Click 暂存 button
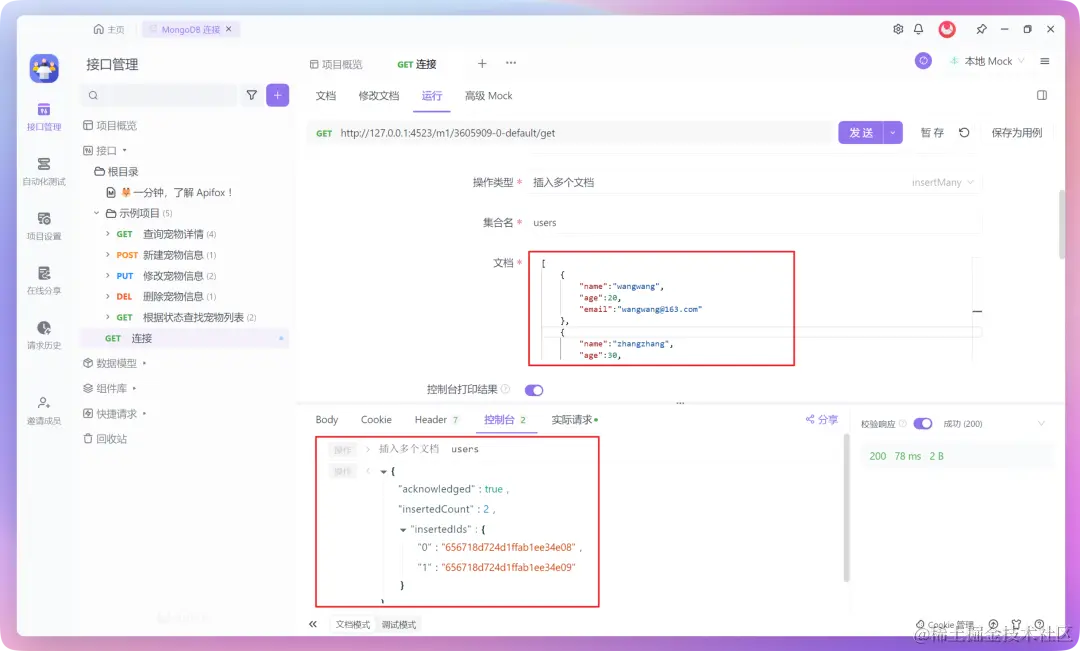This screenshot has height=651, width=1080. (932, 132)
